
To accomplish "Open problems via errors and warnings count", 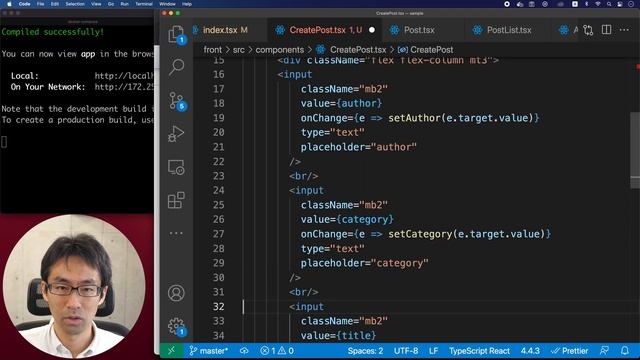I will 277,351.
